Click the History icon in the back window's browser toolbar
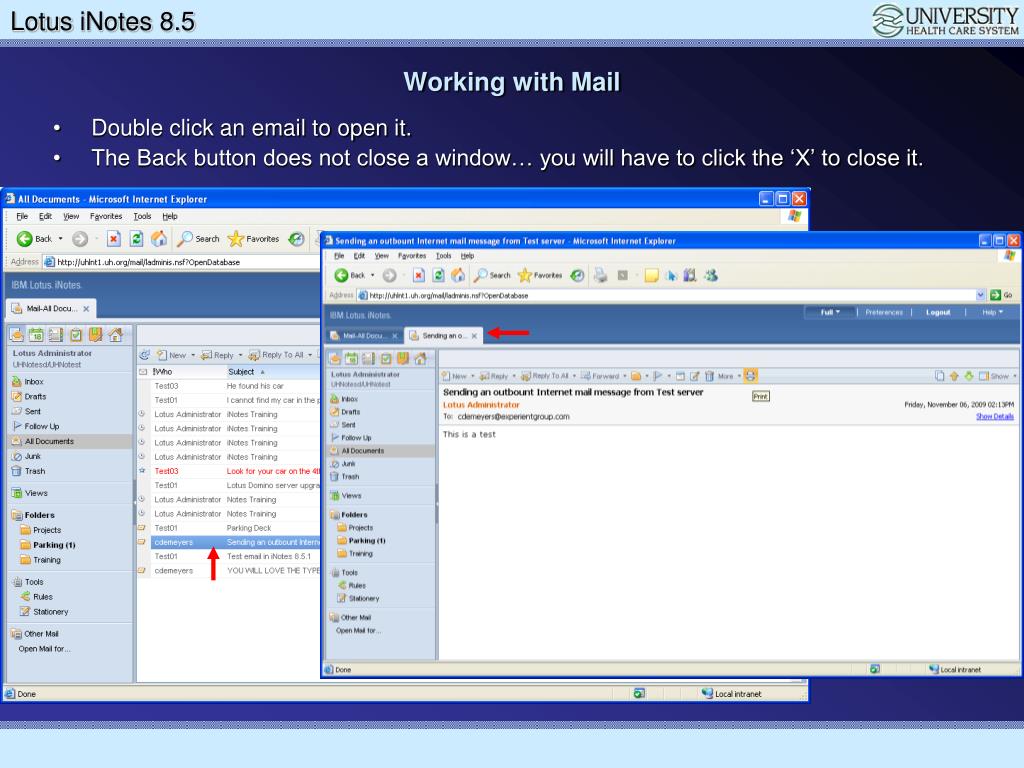The image size is (1024, 768). [296, 239]
